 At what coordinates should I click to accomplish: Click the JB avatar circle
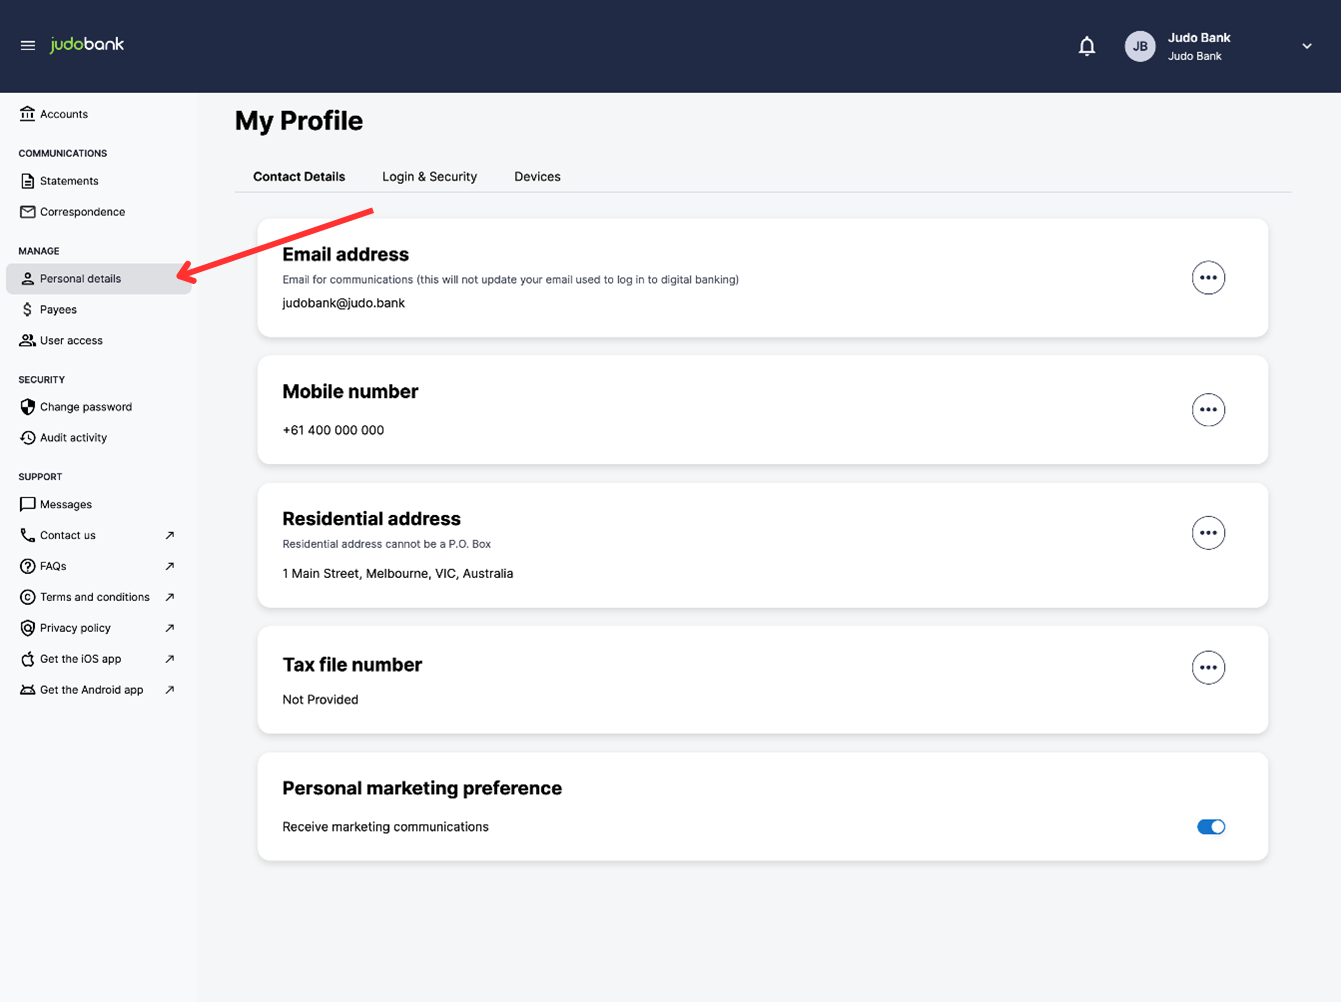[1140, 46]
